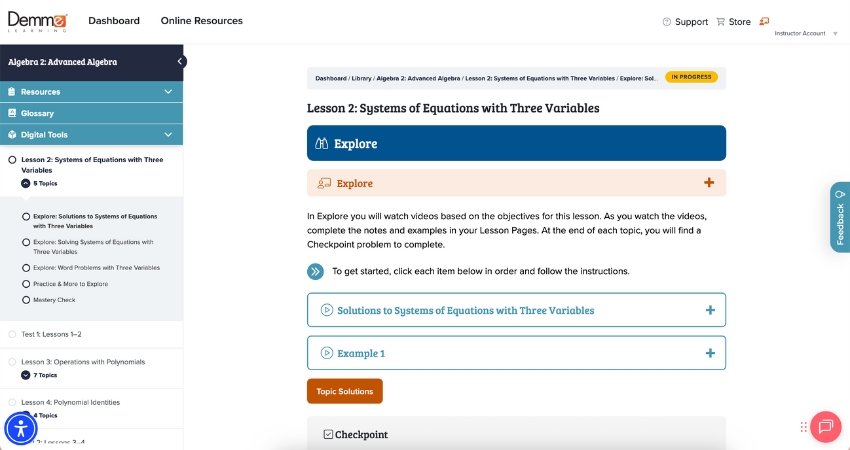This screenshot has width=850, height=450.
Task: Click the Store shopping cart icon
Action: click(720, 21)
